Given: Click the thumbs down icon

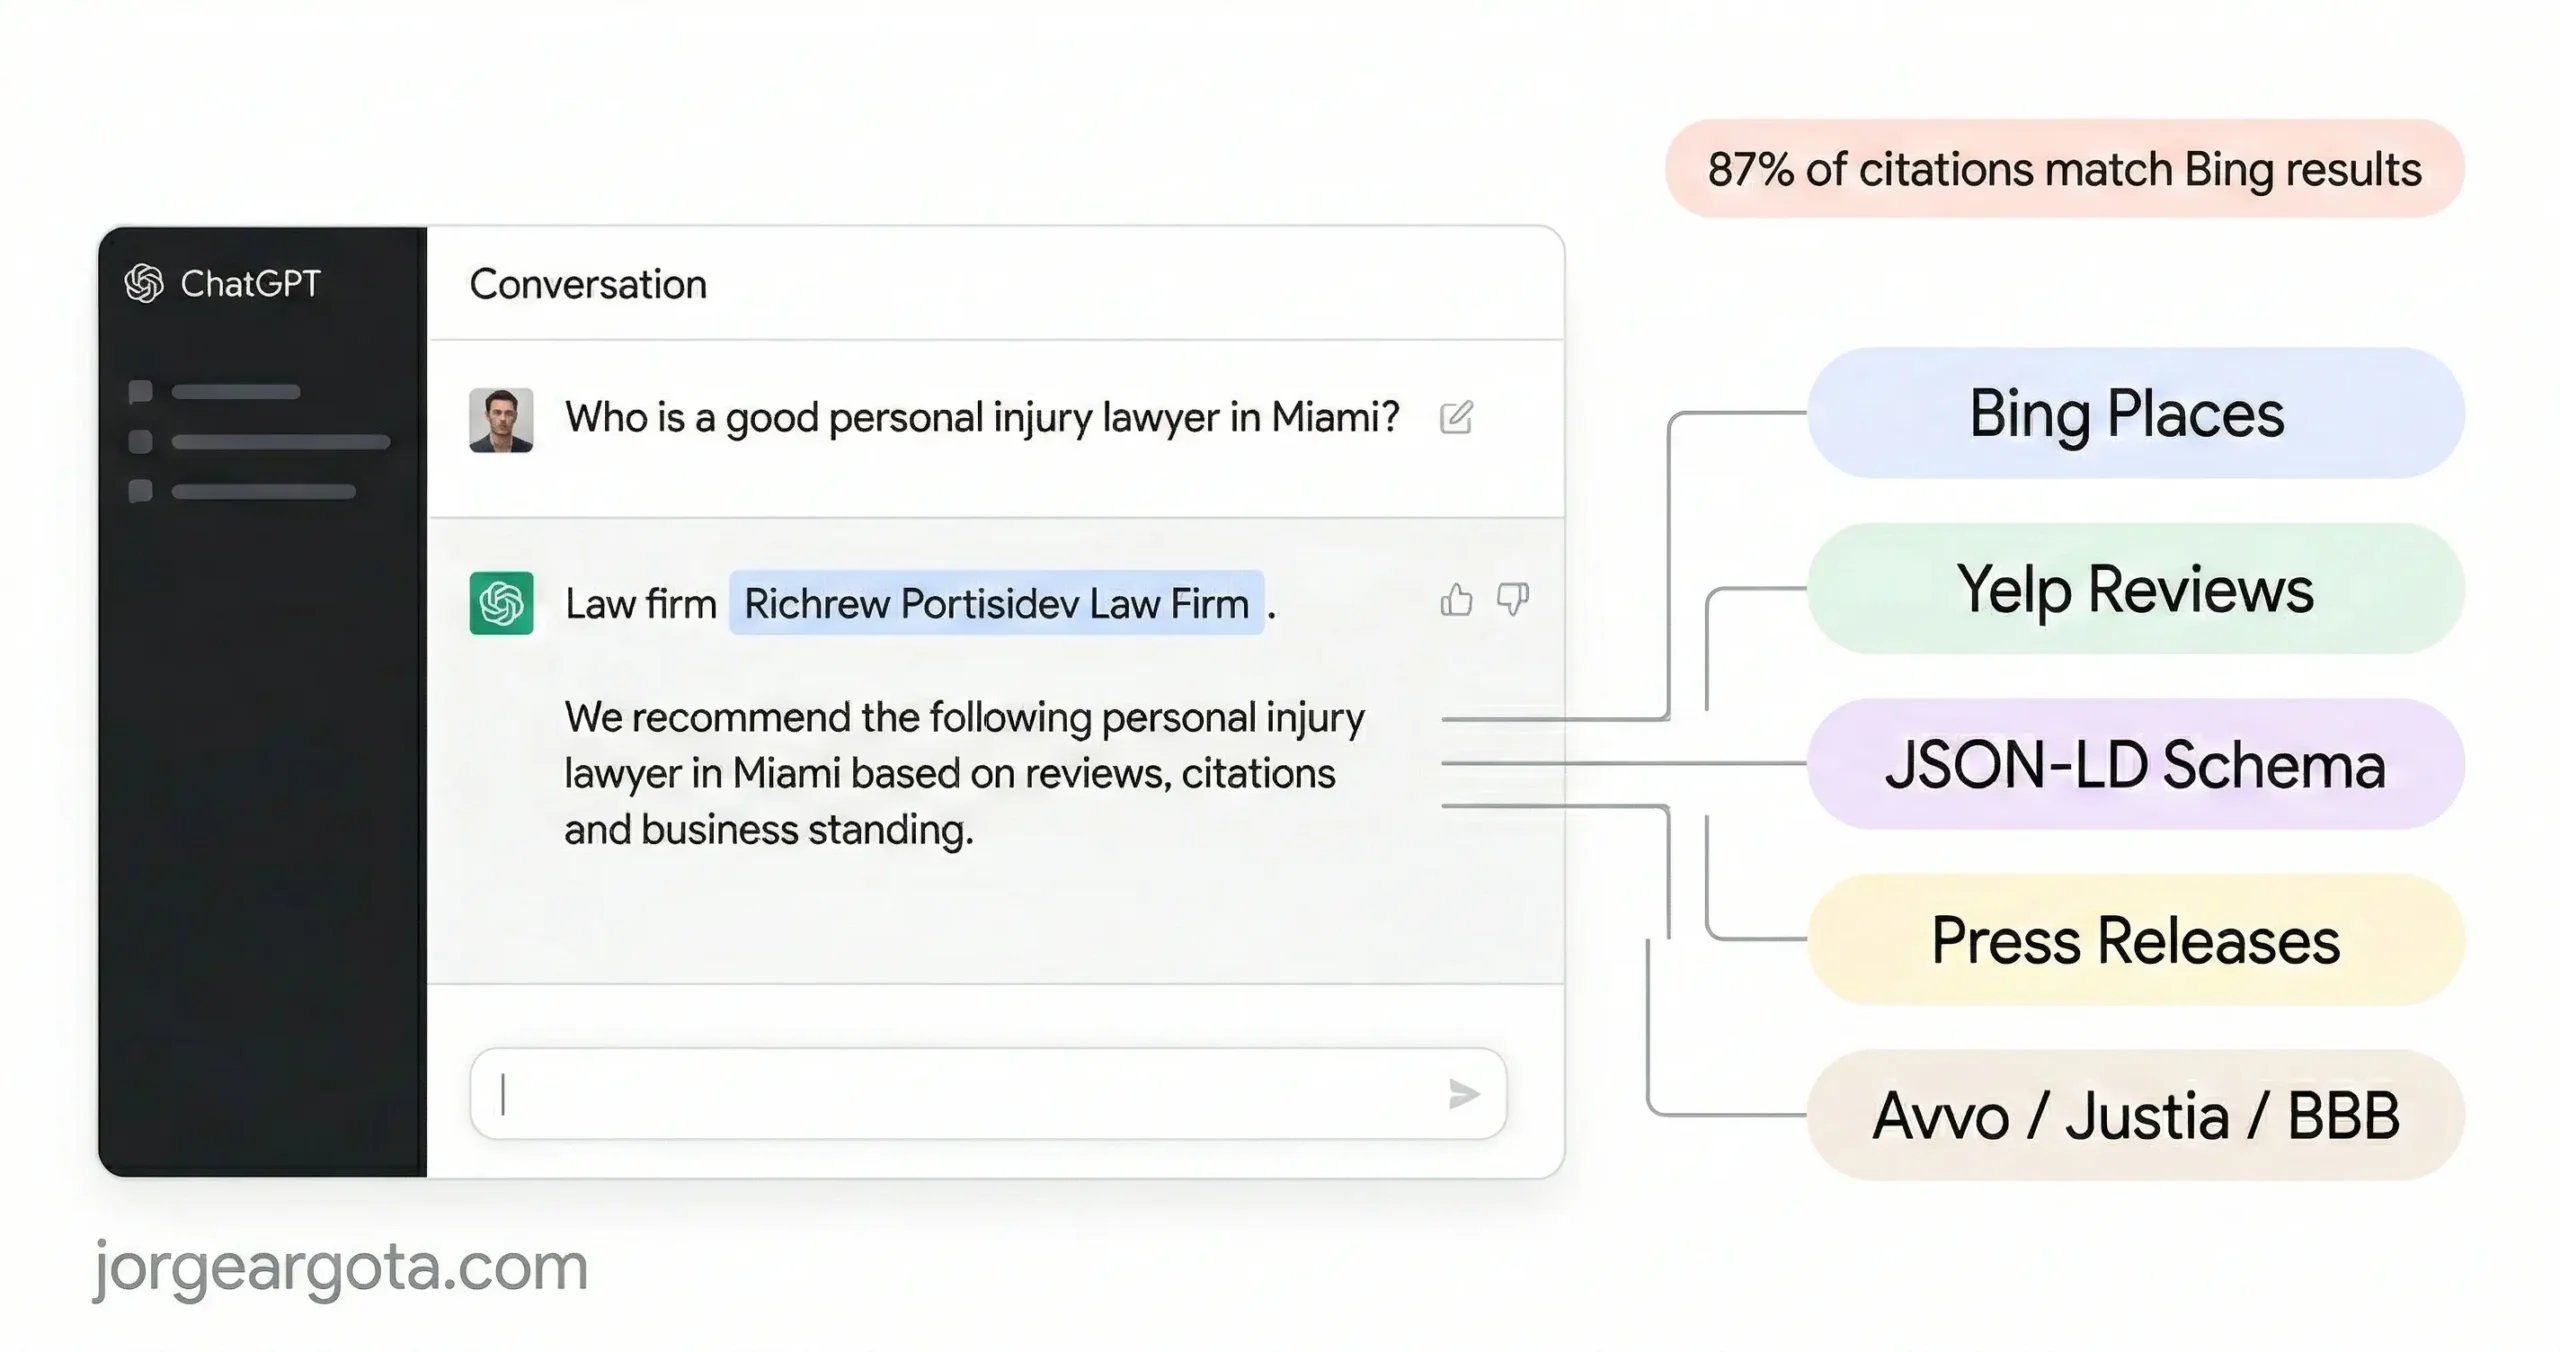Looking at the screenshot, I should (1512, 600).
